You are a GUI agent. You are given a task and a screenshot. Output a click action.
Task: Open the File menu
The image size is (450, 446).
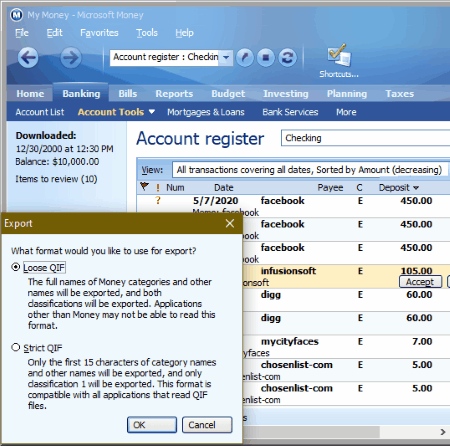point(22,33)
